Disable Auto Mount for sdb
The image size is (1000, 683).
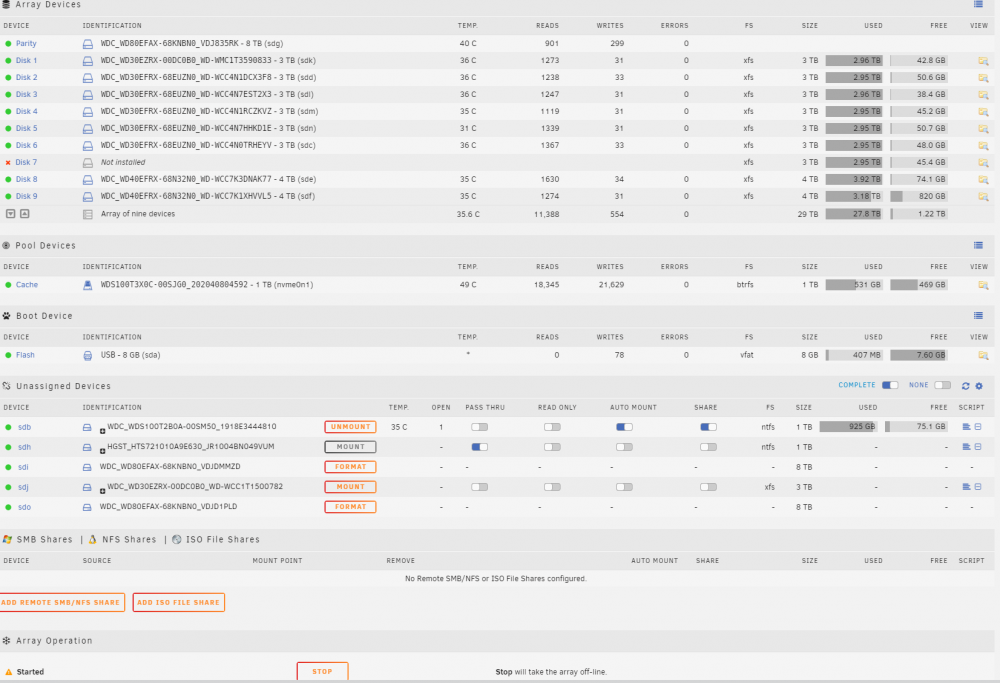tap(624, 427)
